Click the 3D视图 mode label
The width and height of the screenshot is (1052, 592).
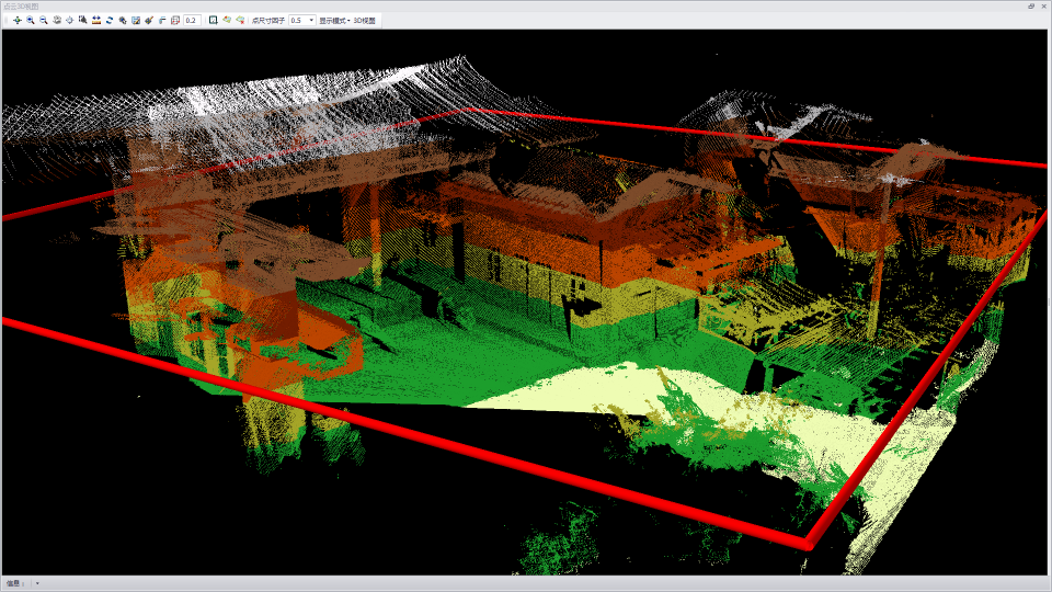point(365,20)
